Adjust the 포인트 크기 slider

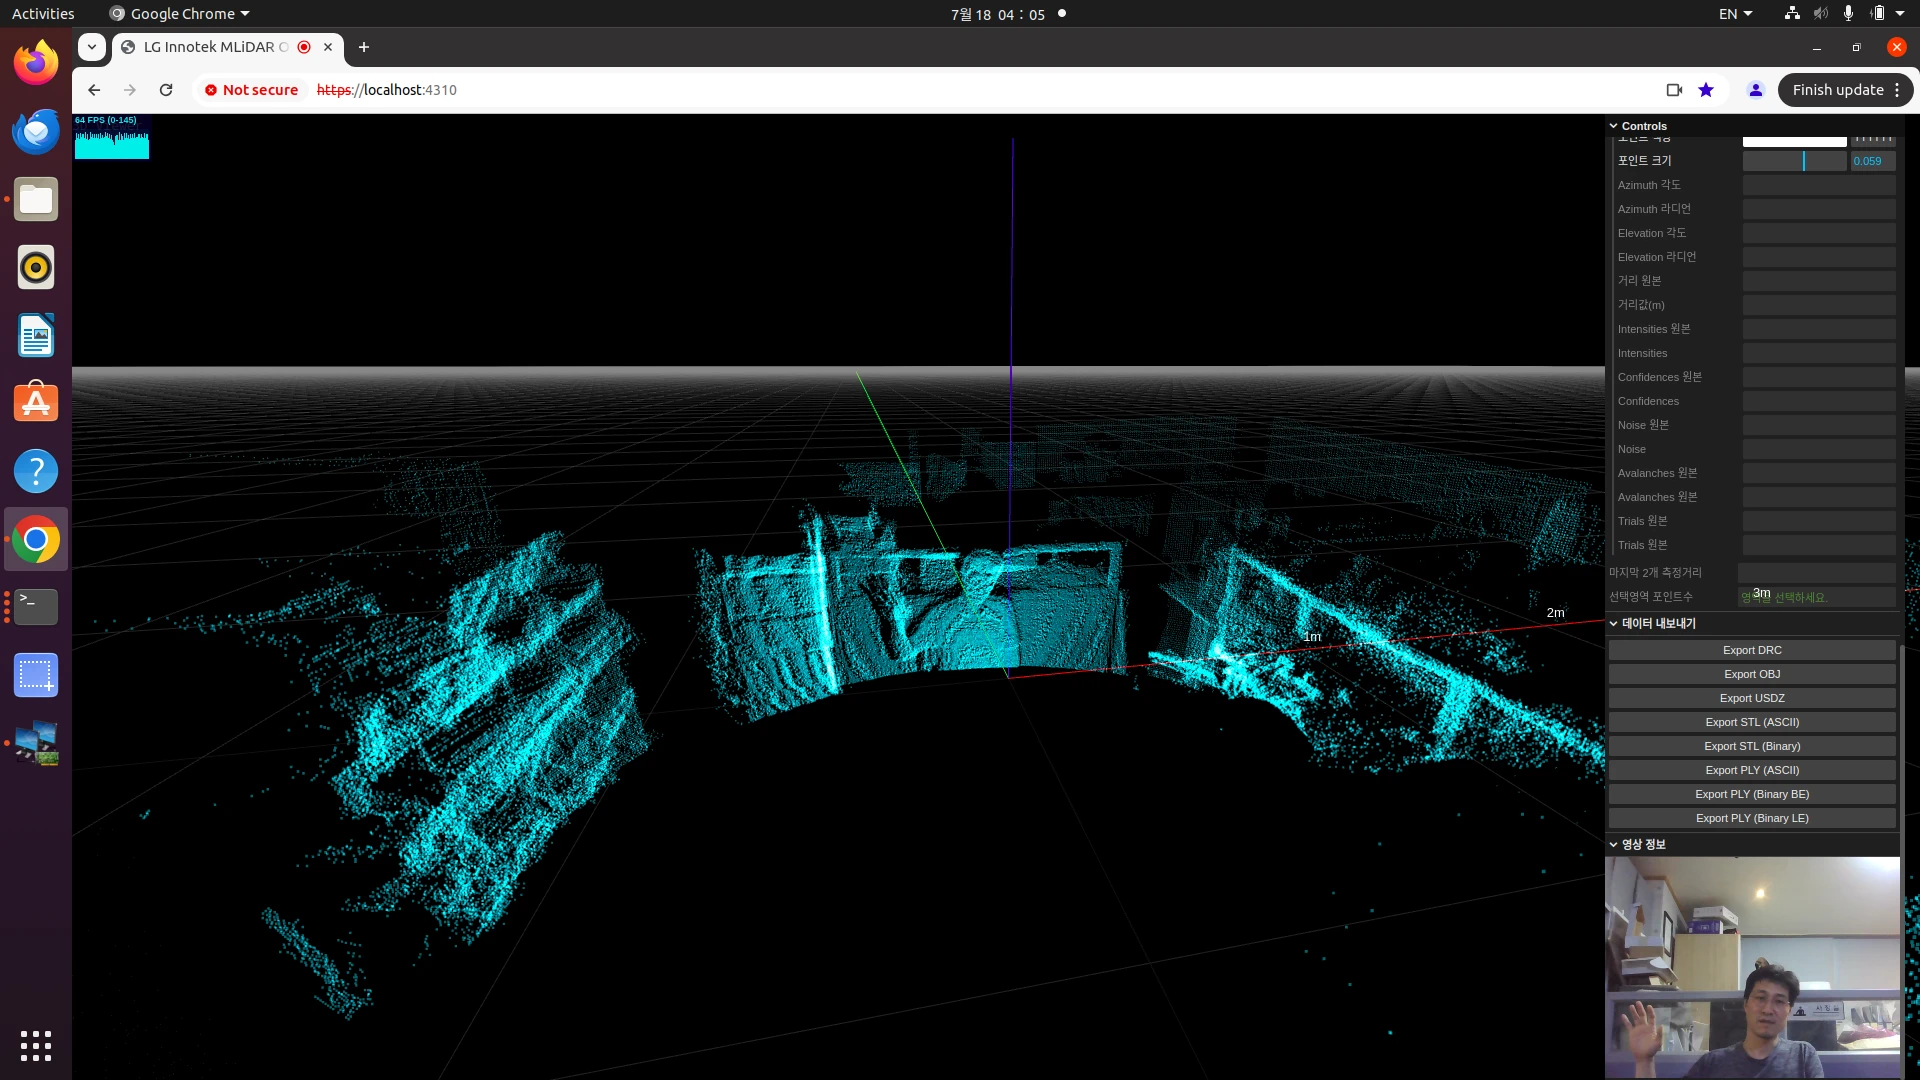coord(1794,161)
